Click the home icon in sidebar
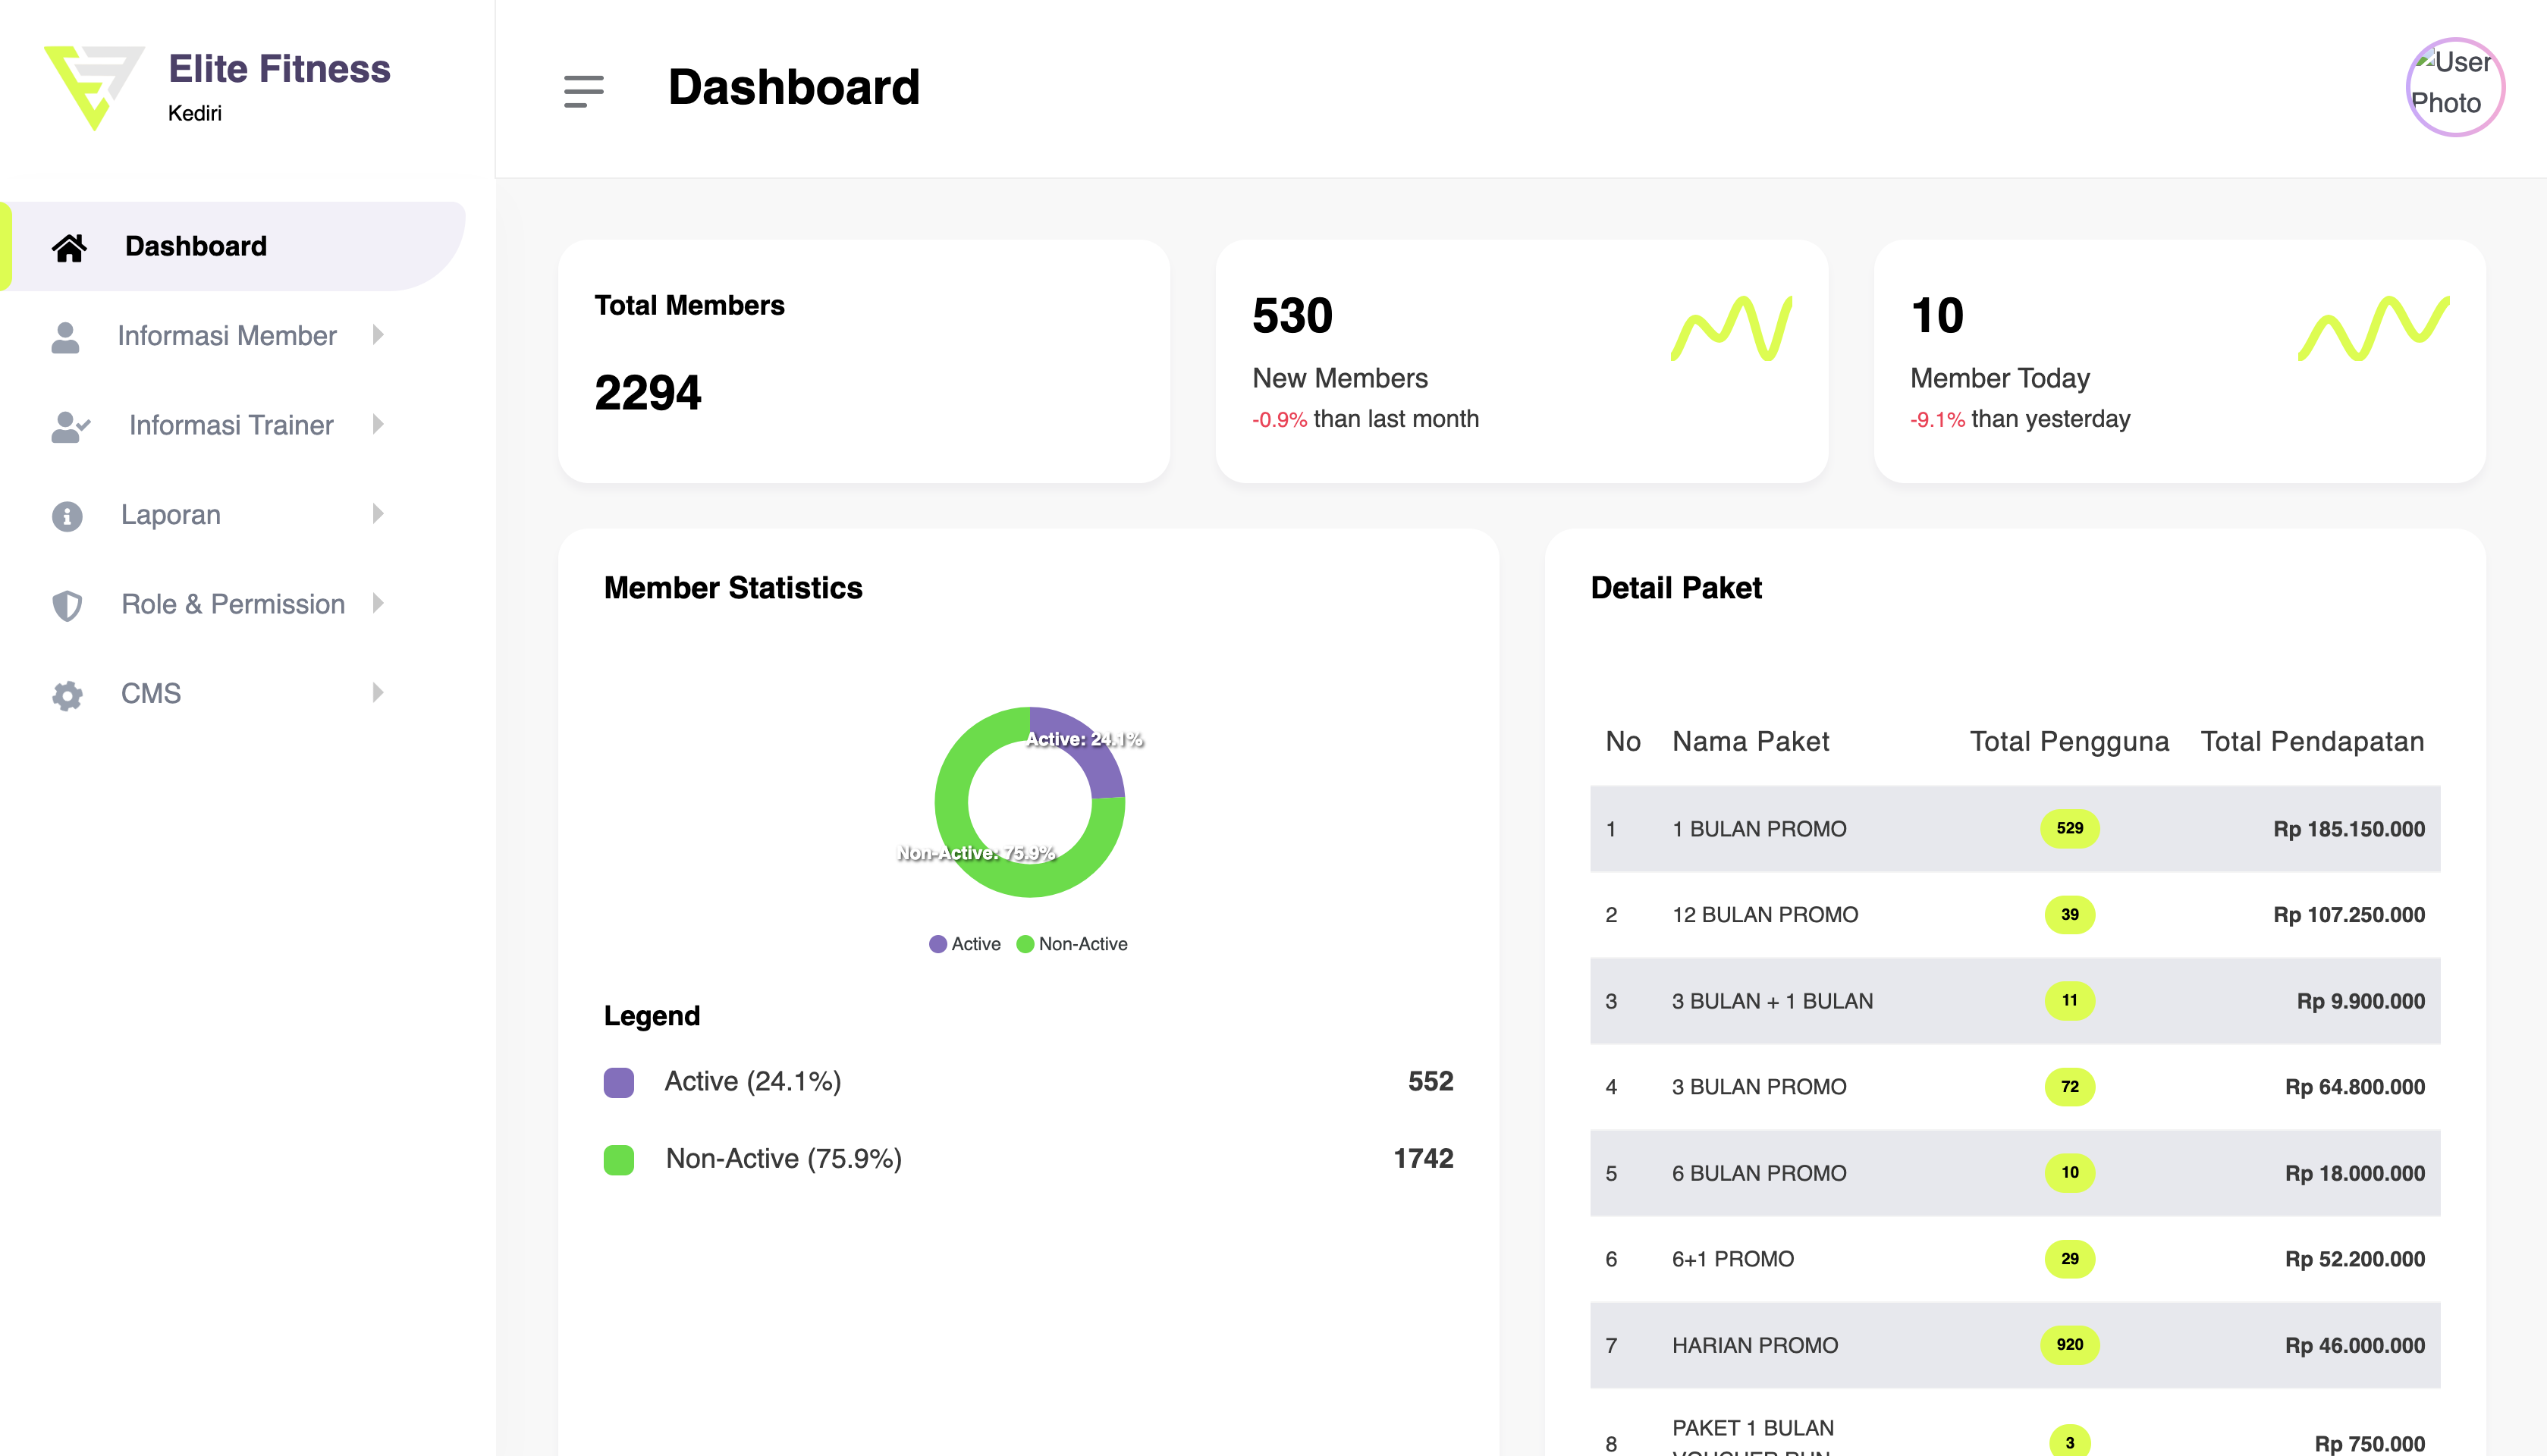 pyautogui.click(x=69, y=247)
